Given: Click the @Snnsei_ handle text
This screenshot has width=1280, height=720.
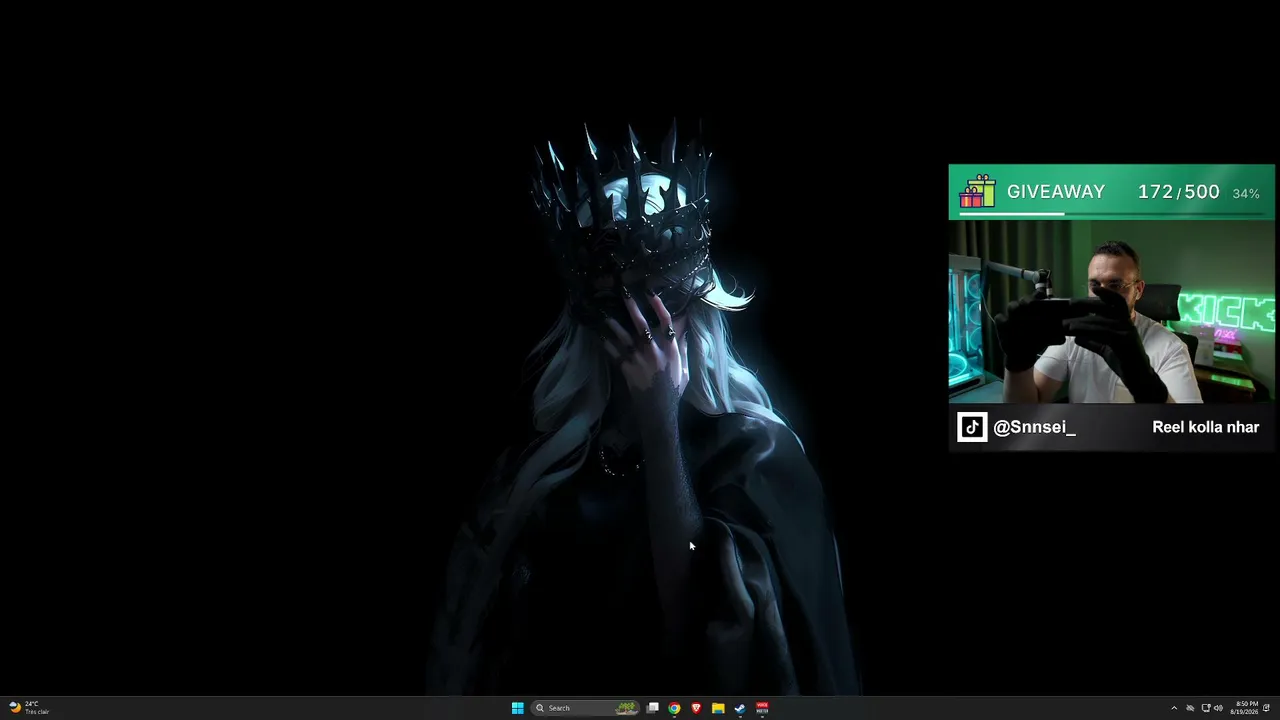Looking at the screenshot, I should pyautogui.click(x=1034, y=427).
